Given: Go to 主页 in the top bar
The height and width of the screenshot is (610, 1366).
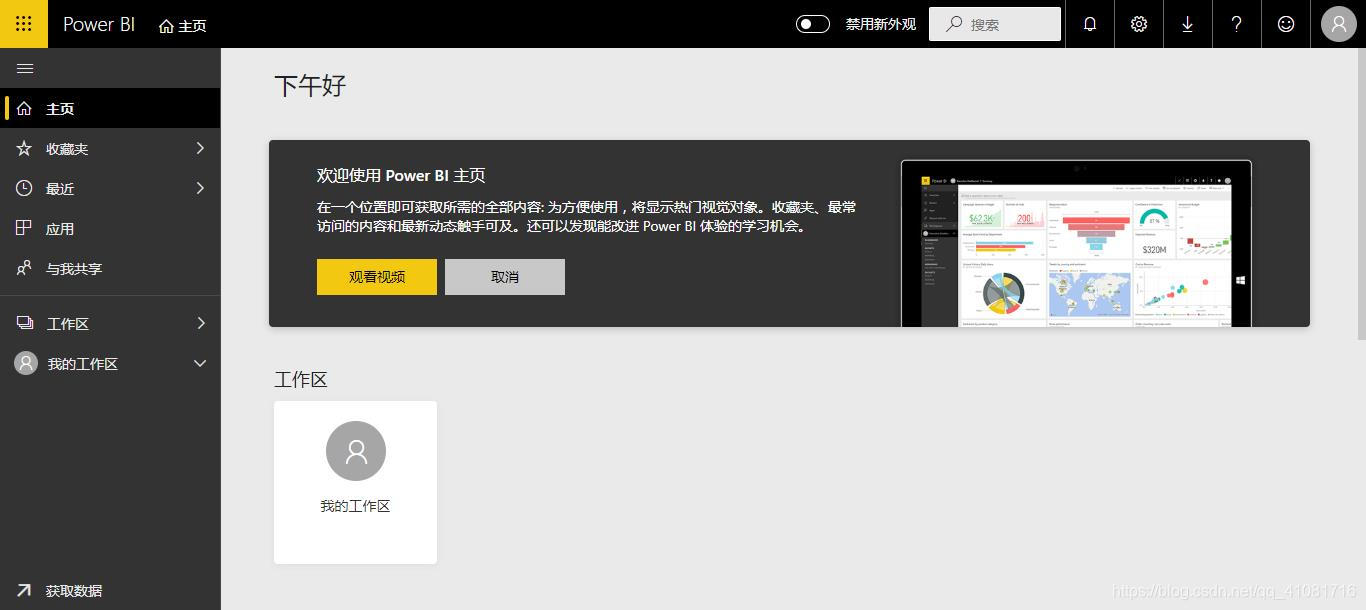Looking at the screenshot, I should pyautogui.click(x=183, y=25).
